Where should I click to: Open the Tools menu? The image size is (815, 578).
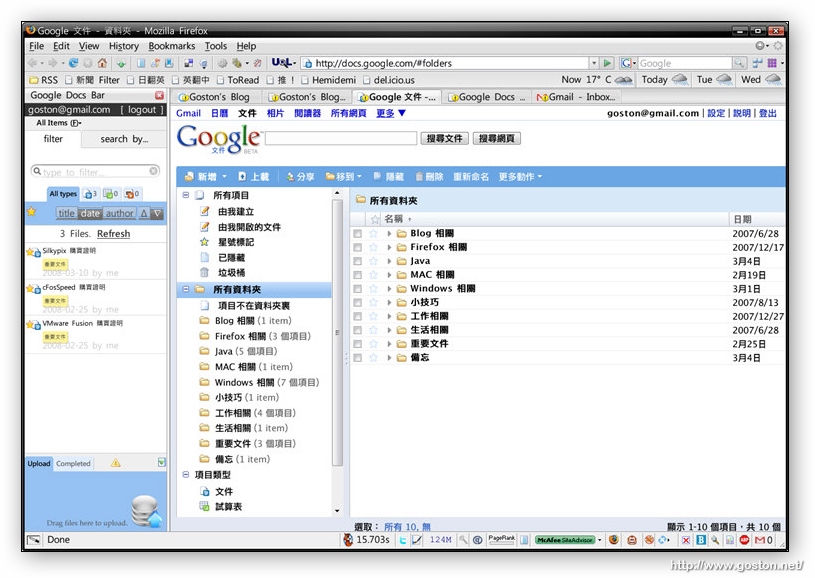pyautogui.click(x=215, y=46)
